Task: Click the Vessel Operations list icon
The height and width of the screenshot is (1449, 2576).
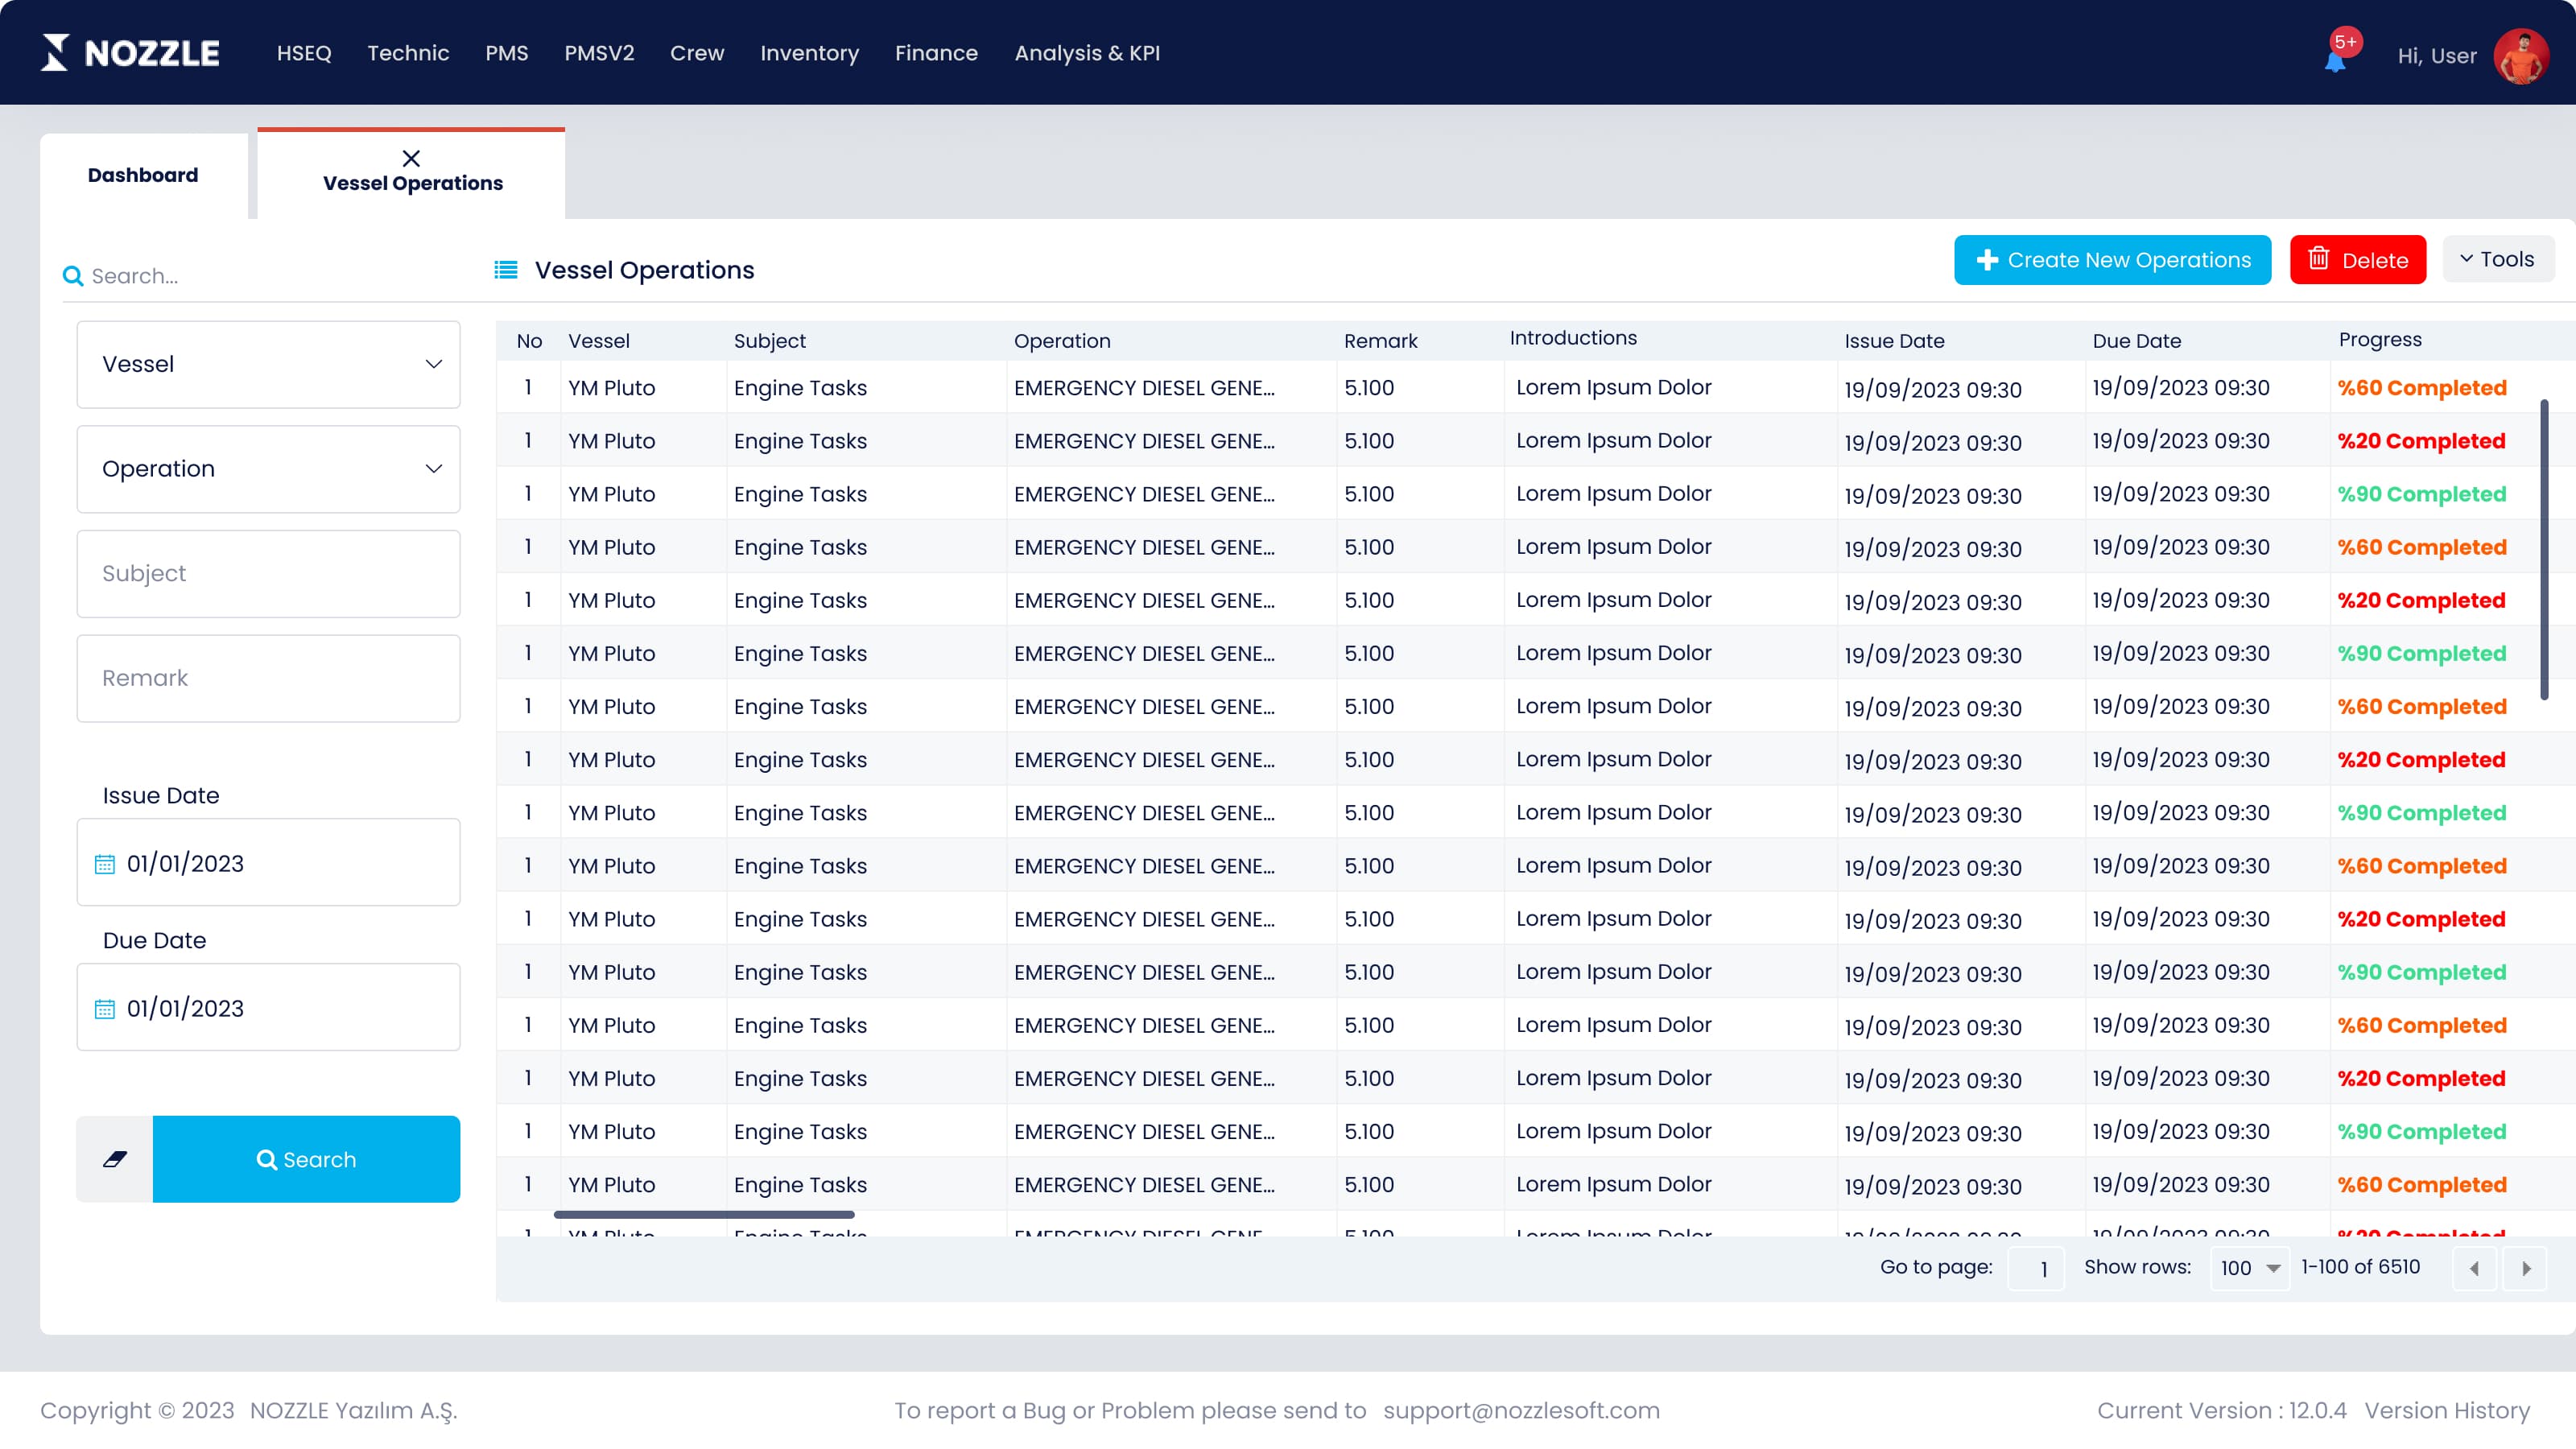Action: pyautogui.click(x=506, y=270)
